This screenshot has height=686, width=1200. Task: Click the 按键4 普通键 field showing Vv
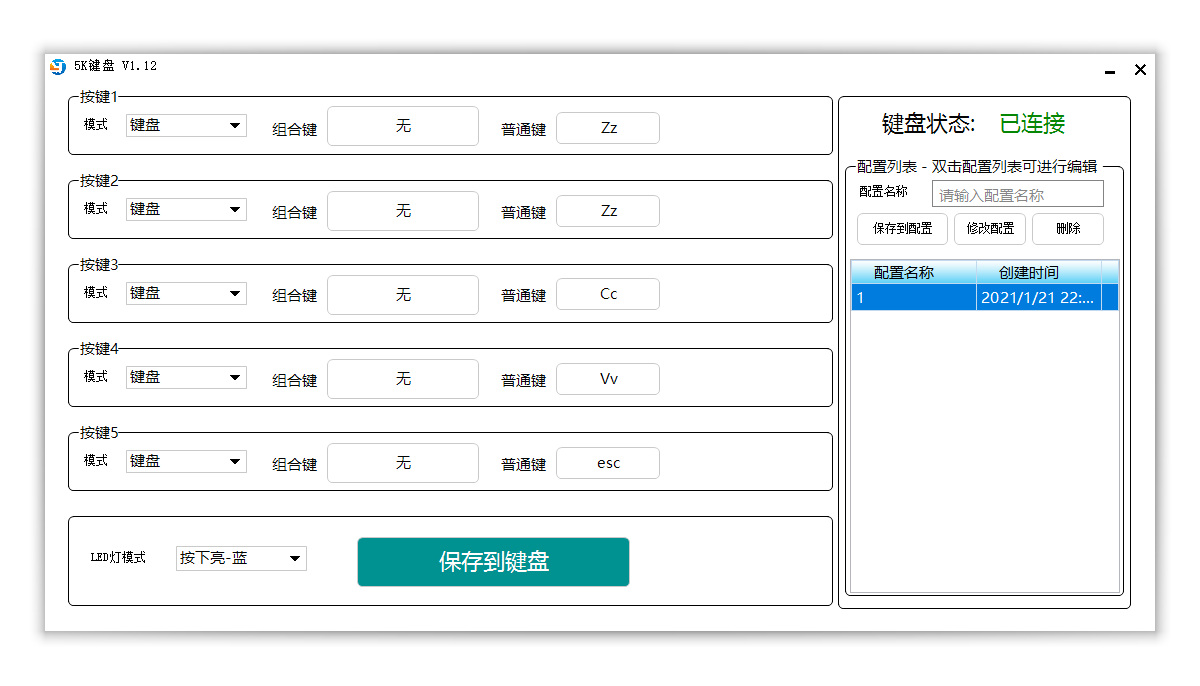[608, 378]
